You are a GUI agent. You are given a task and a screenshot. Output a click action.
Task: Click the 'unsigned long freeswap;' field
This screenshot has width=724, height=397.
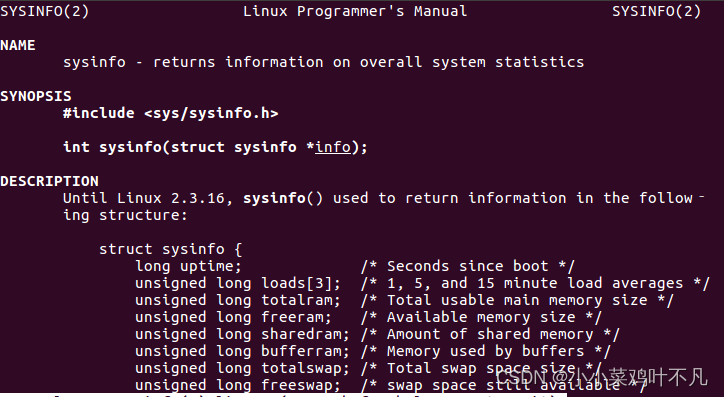pos(238,385)
